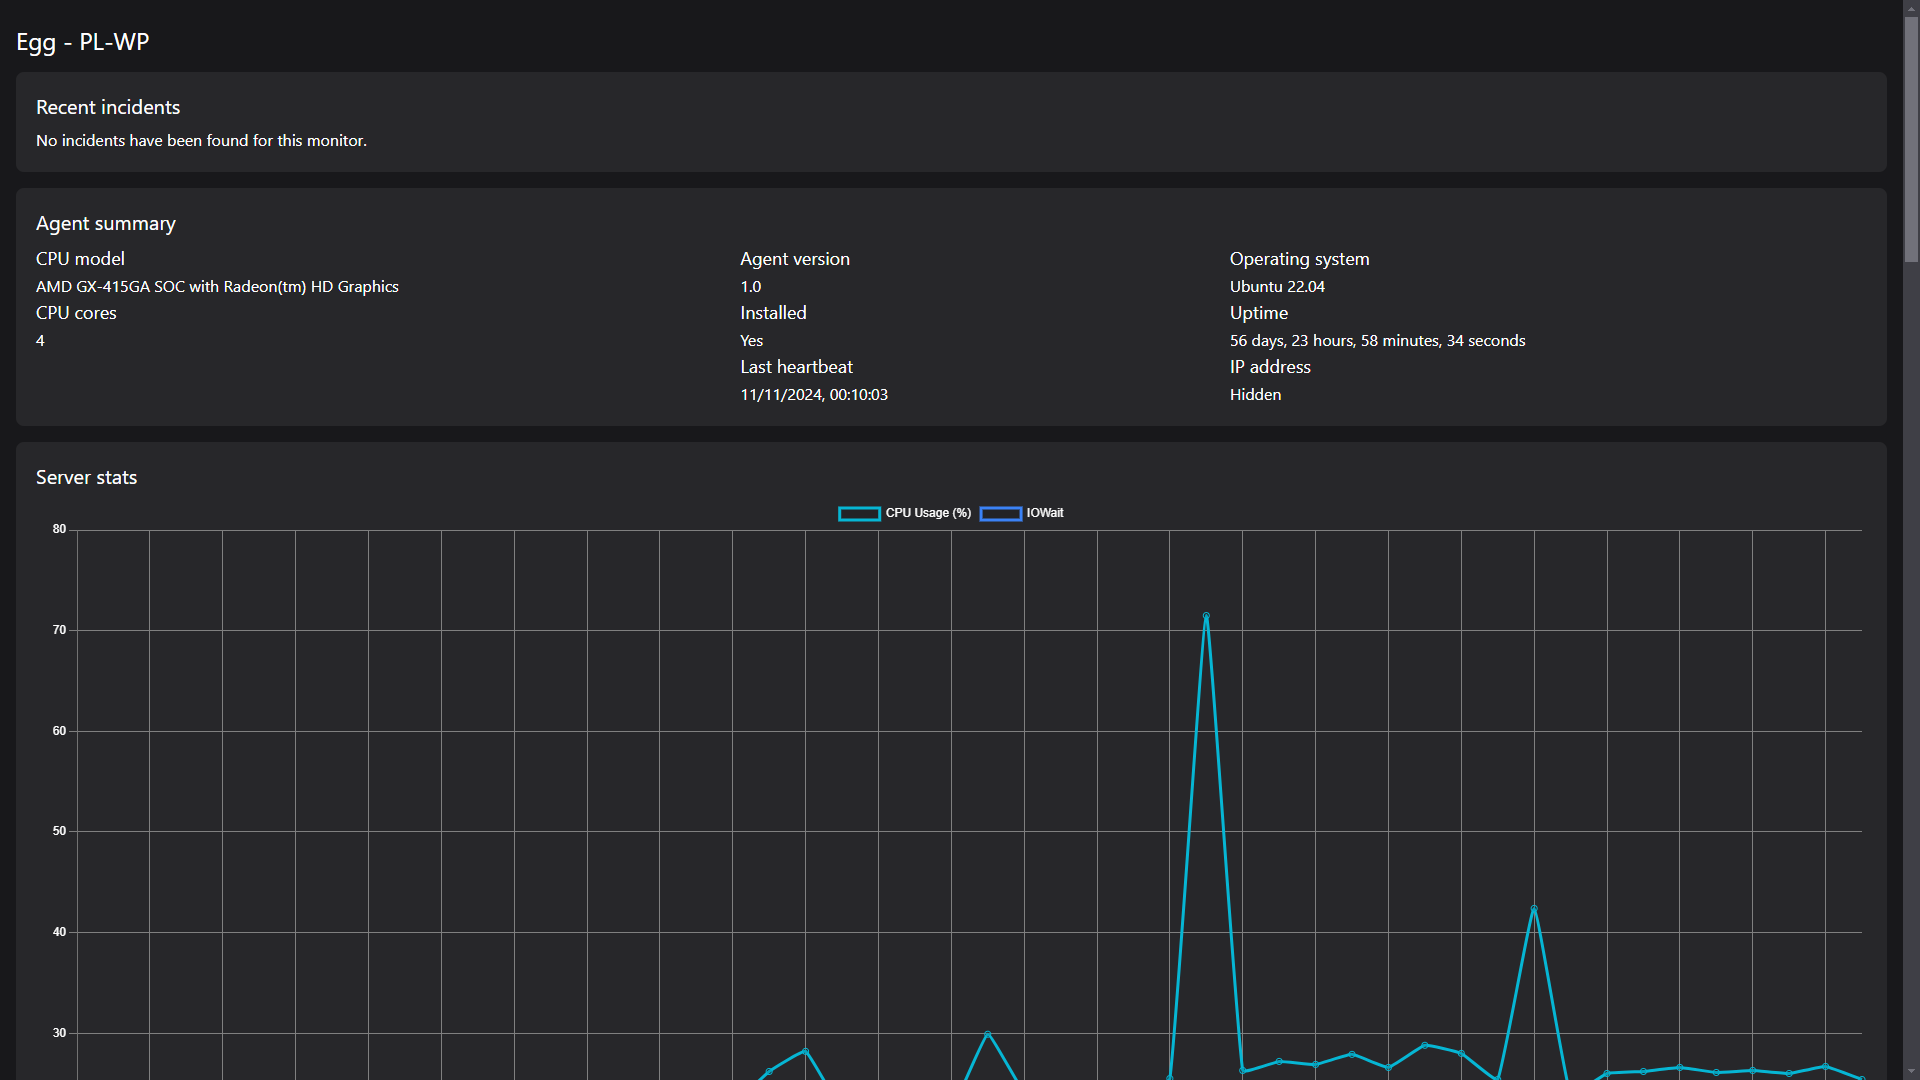Click the page title Egg - PL-WP

[x=83, y=42]
